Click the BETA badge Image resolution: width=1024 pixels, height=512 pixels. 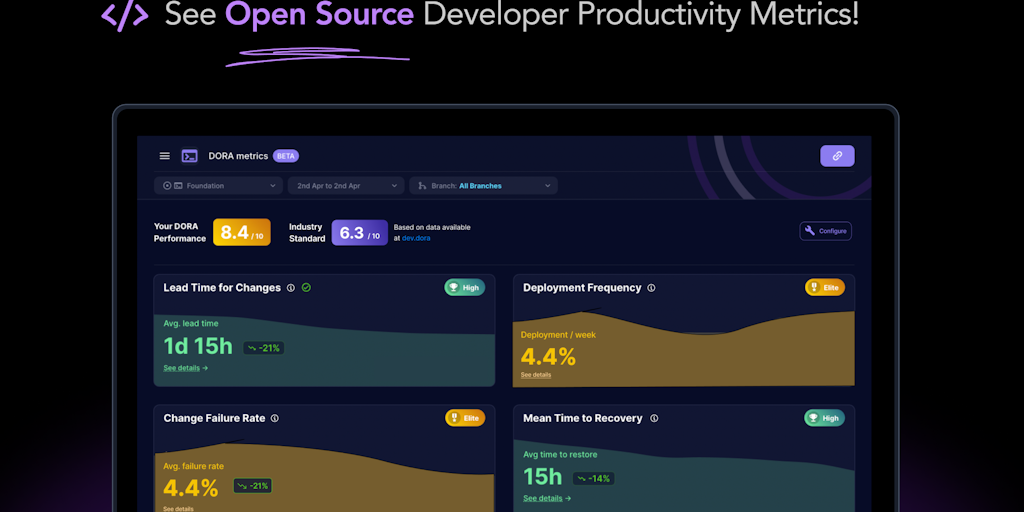(x=286, y=156)
